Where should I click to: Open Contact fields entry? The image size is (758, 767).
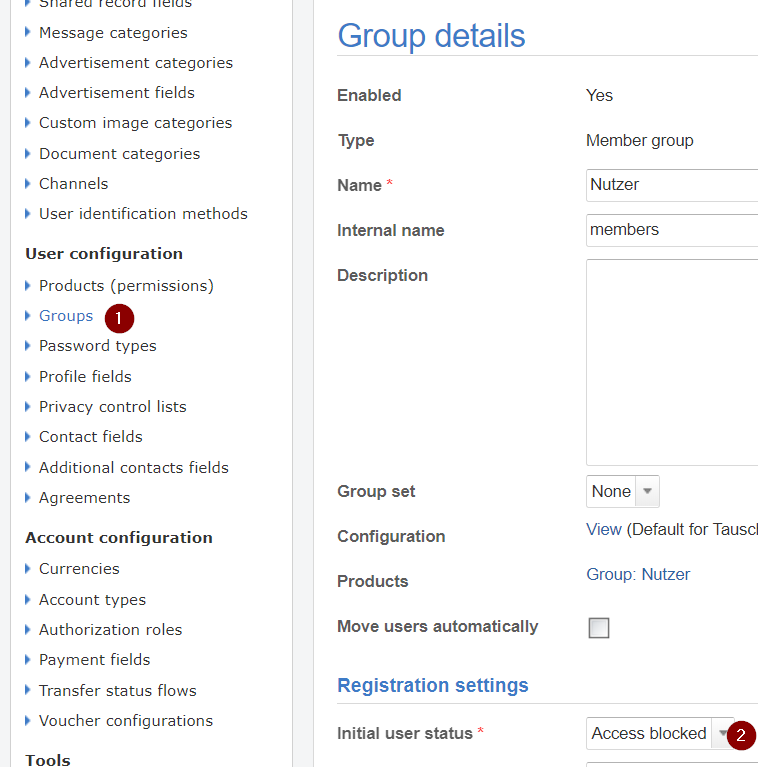click(90, 437)
